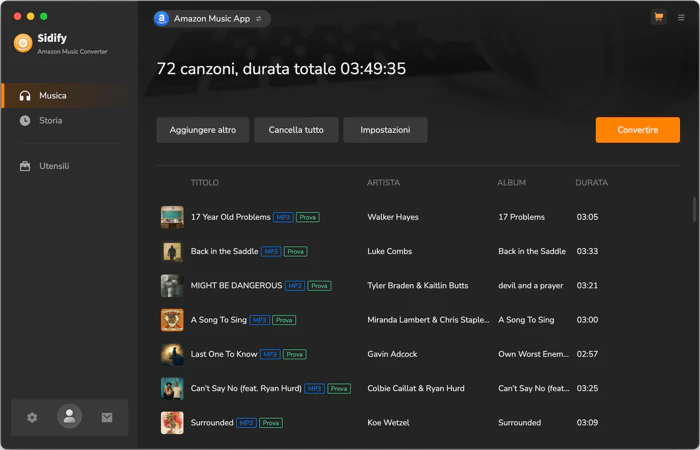Viewport: 700px width, 450px height.
Task: Click MP3 badge on Last One To Know
Action: (270, 354)
